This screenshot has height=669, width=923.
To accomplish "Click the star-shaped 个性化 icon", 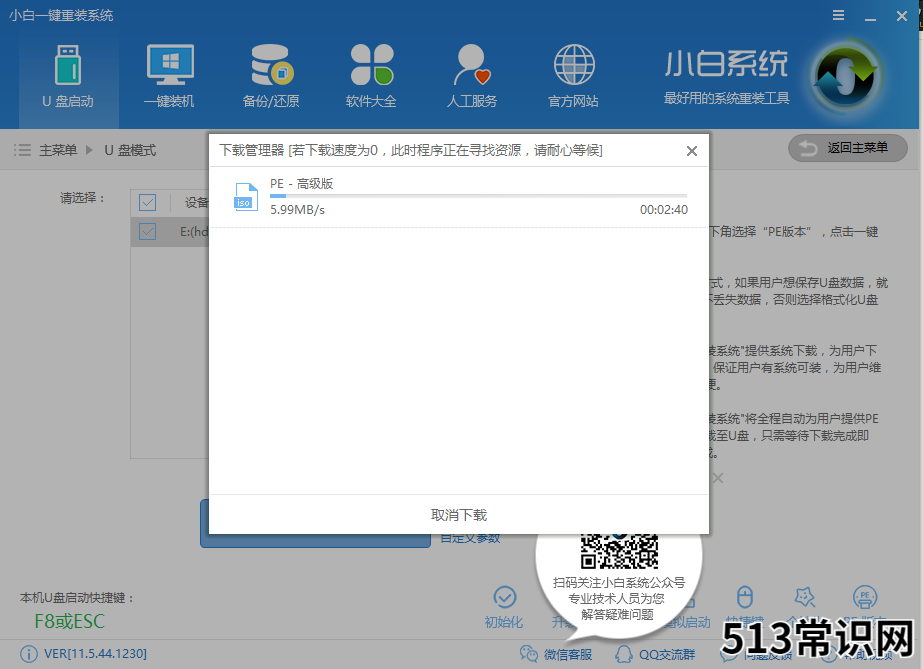I will pos(805,597).
